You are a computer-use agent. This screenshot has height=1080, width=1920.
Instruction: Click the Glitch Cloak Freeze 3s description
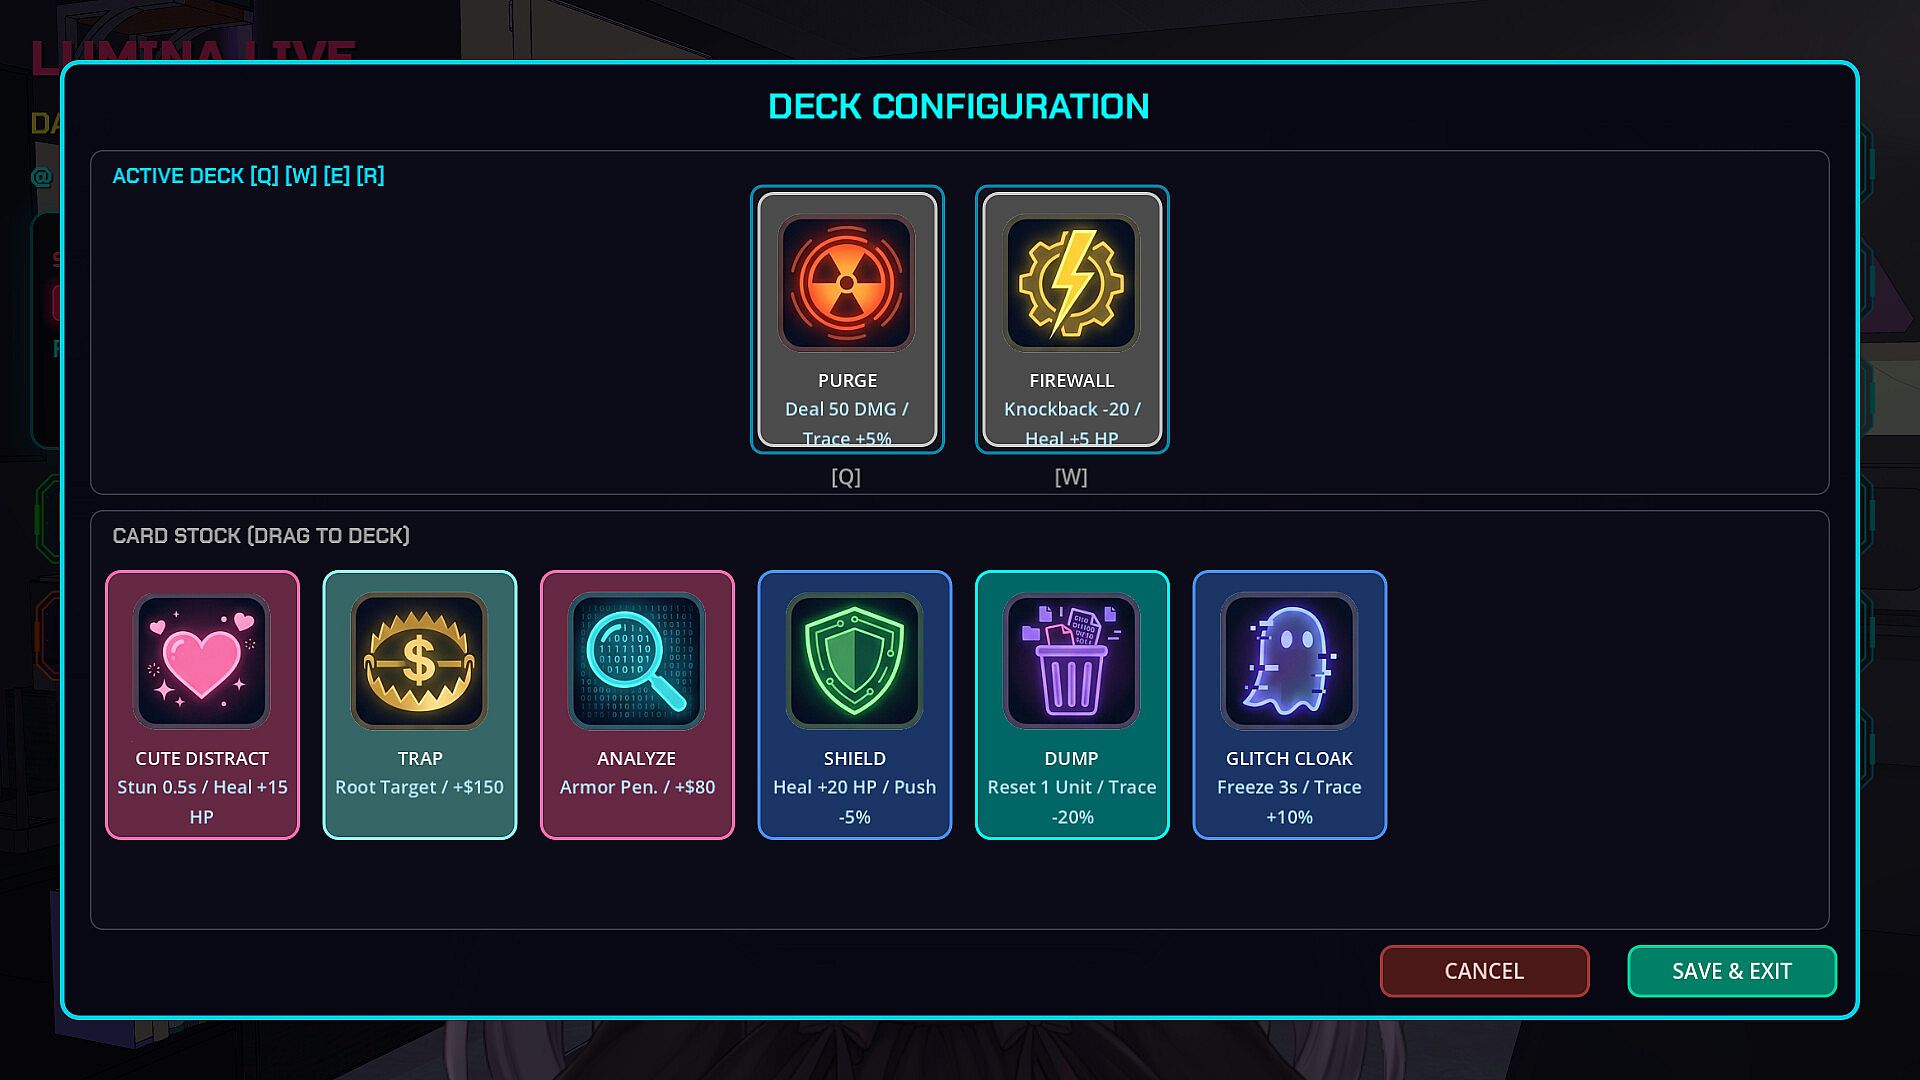point(1289,802)
